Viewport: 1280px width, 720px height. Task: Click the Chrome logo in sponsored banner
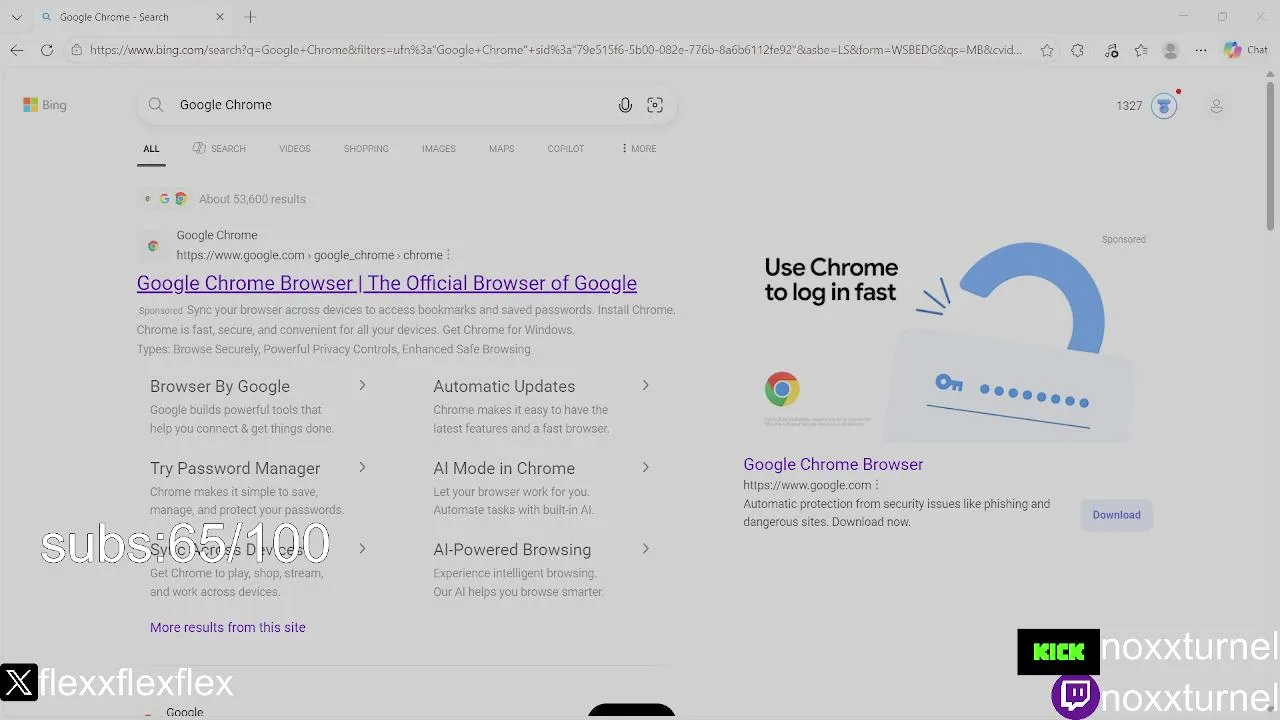782,389
